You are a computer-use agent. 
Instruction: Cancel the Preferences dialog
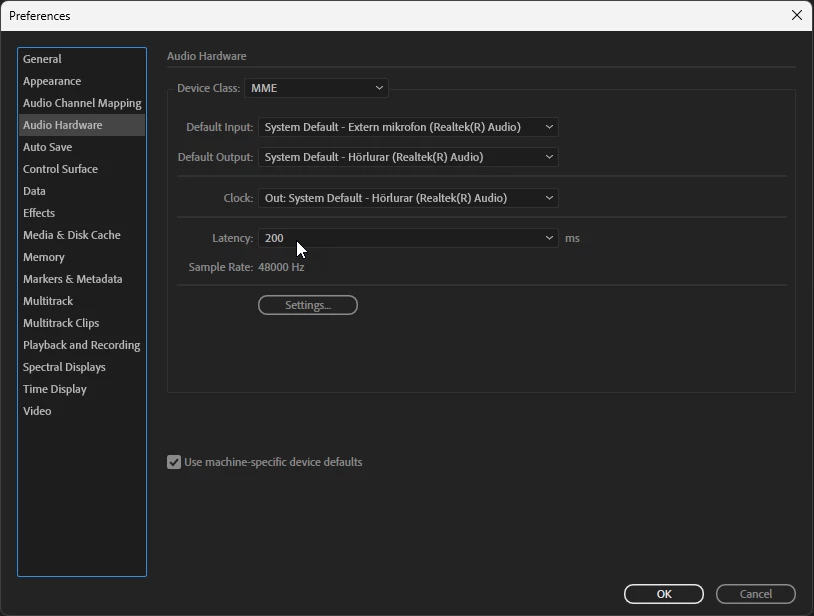(x=755, y=594)
